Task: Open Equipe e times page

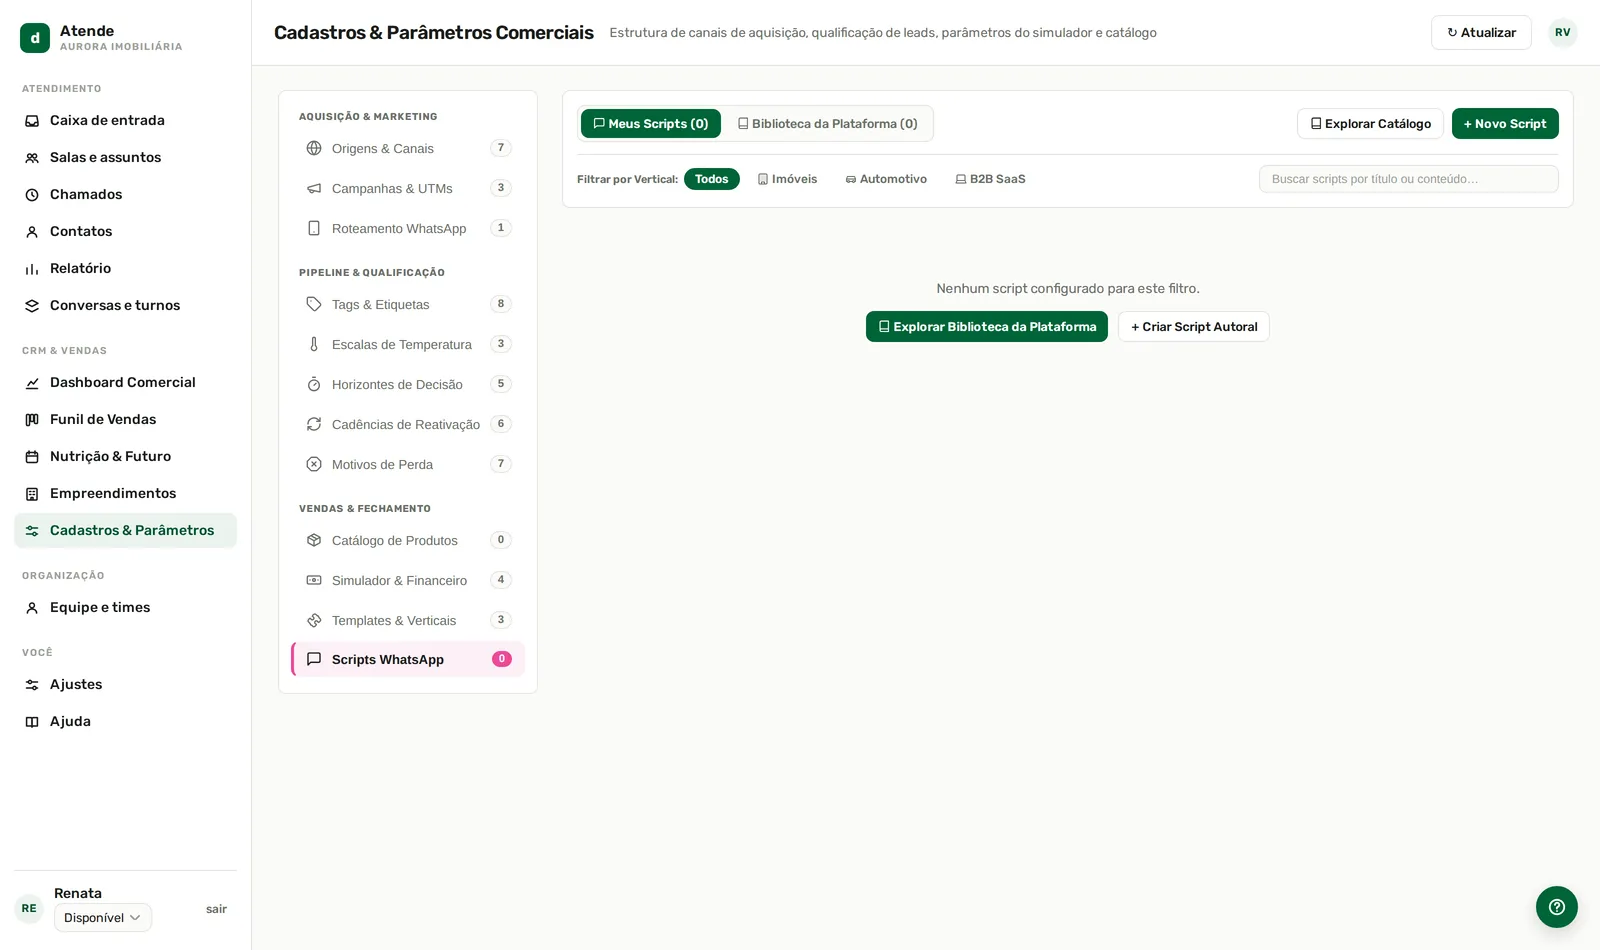Action: [x=125, y=608]
